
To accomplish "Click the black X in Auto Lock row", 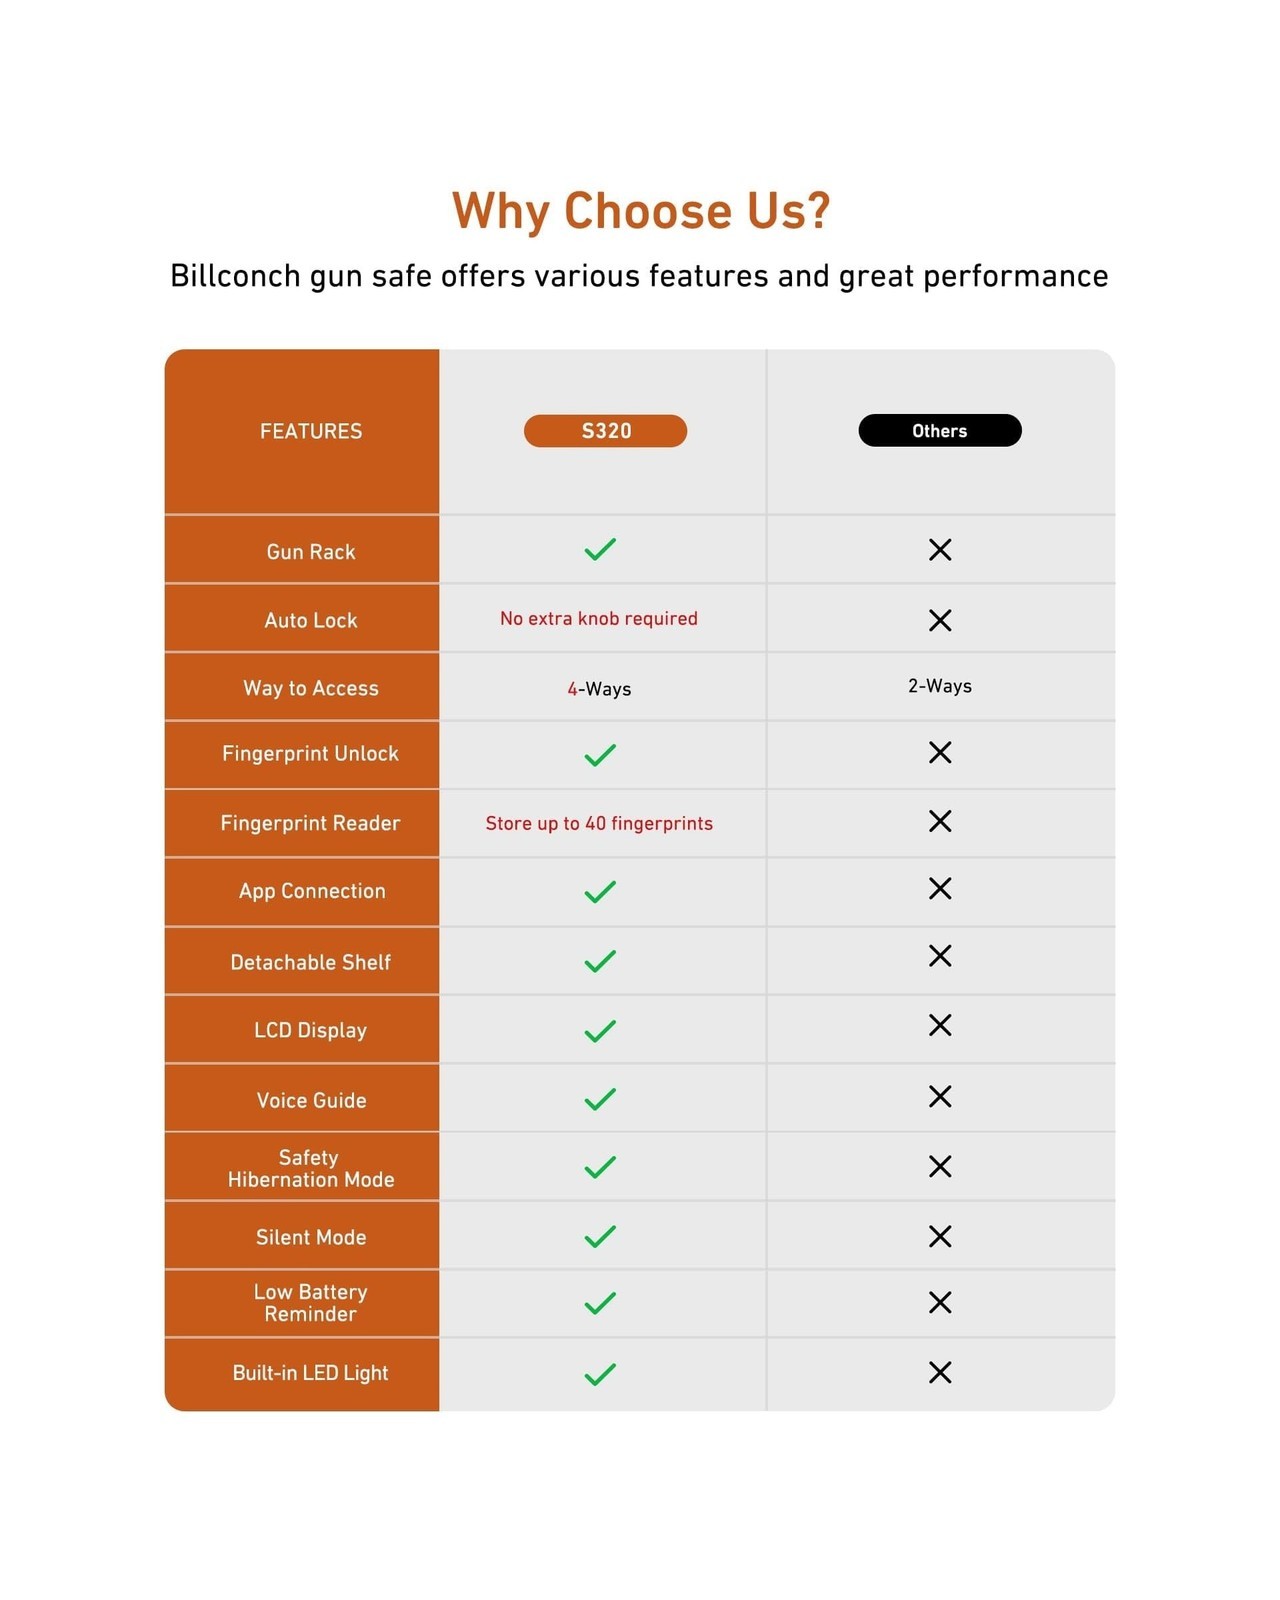I will pyautogui.click(x=940, y=620).
